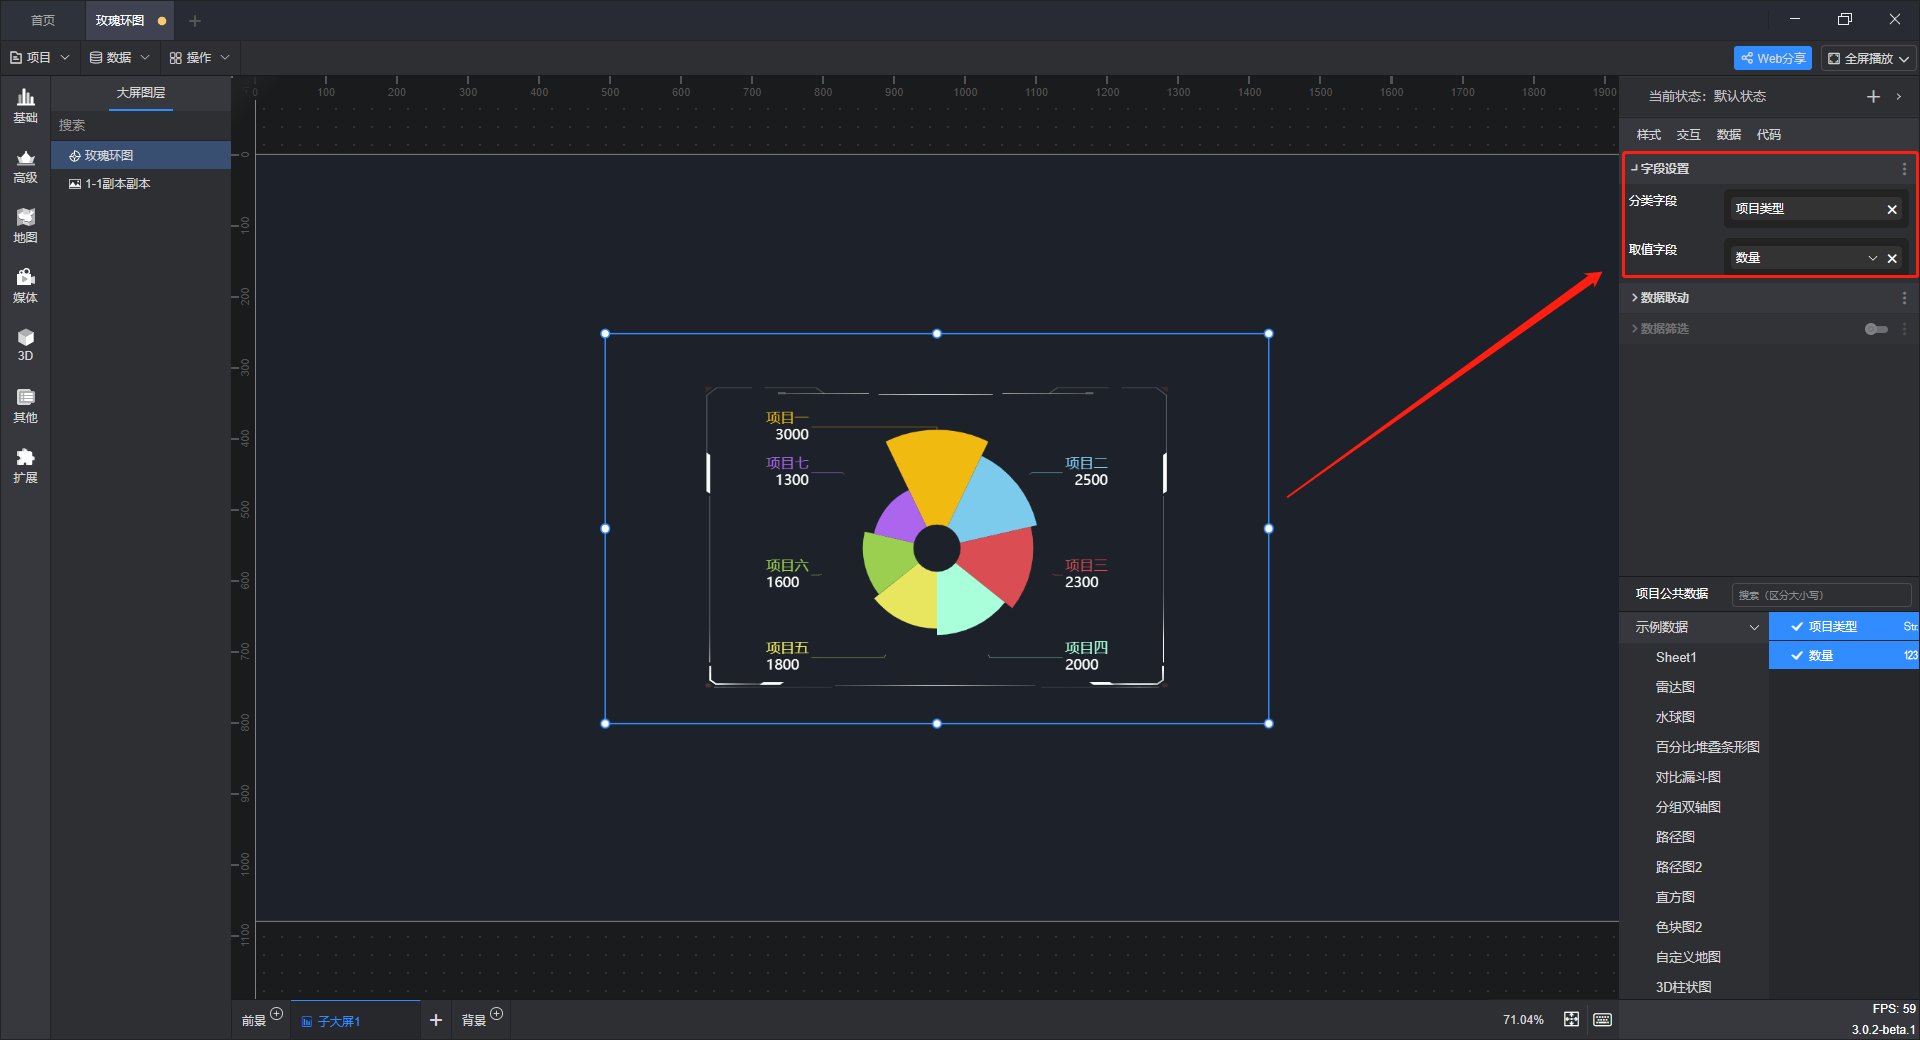Click the fit-to-screen icon near zoom percentage
The image size is (1920, 1040).
[1571, 1019]
